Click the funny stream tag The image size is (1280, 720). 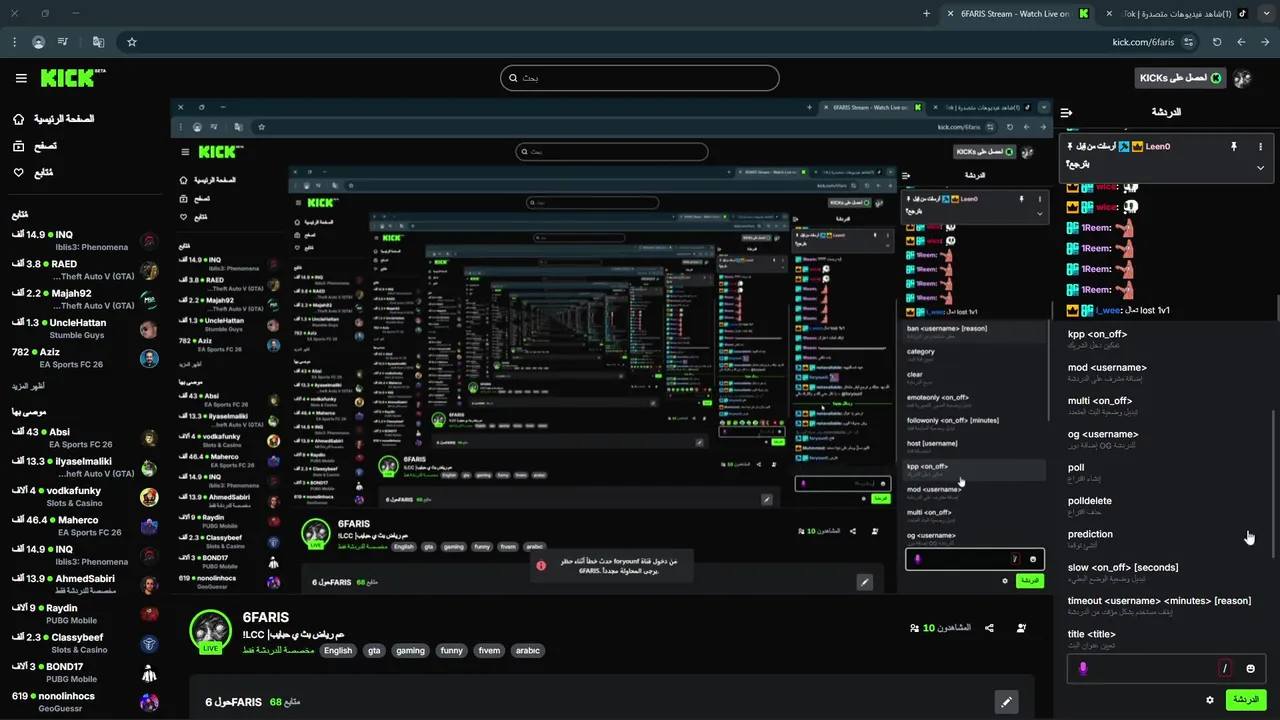click(452, 650)
